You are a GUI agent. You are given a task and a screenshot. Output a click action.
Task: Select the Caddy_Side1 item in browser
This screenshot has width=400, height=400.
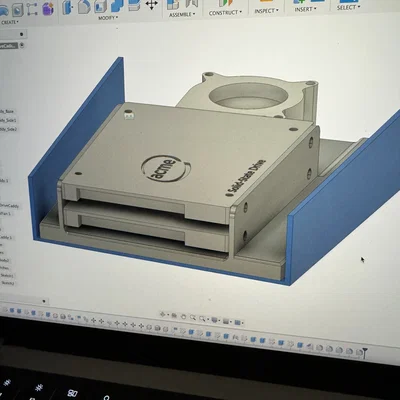[x=8, y=120]
